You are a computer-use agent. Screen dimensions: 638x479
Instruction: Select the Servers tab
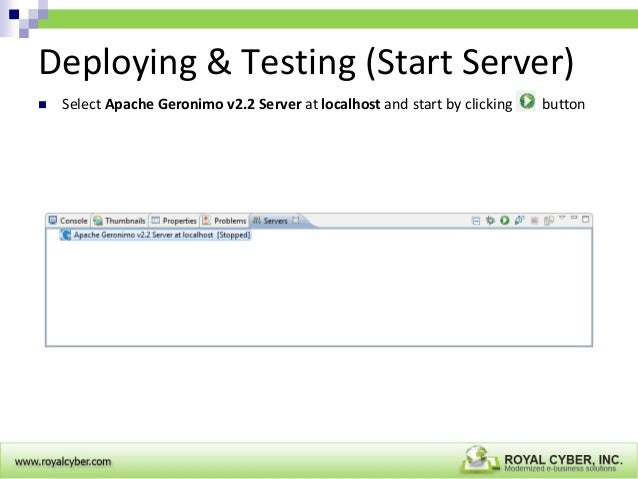tap(275, 221)
